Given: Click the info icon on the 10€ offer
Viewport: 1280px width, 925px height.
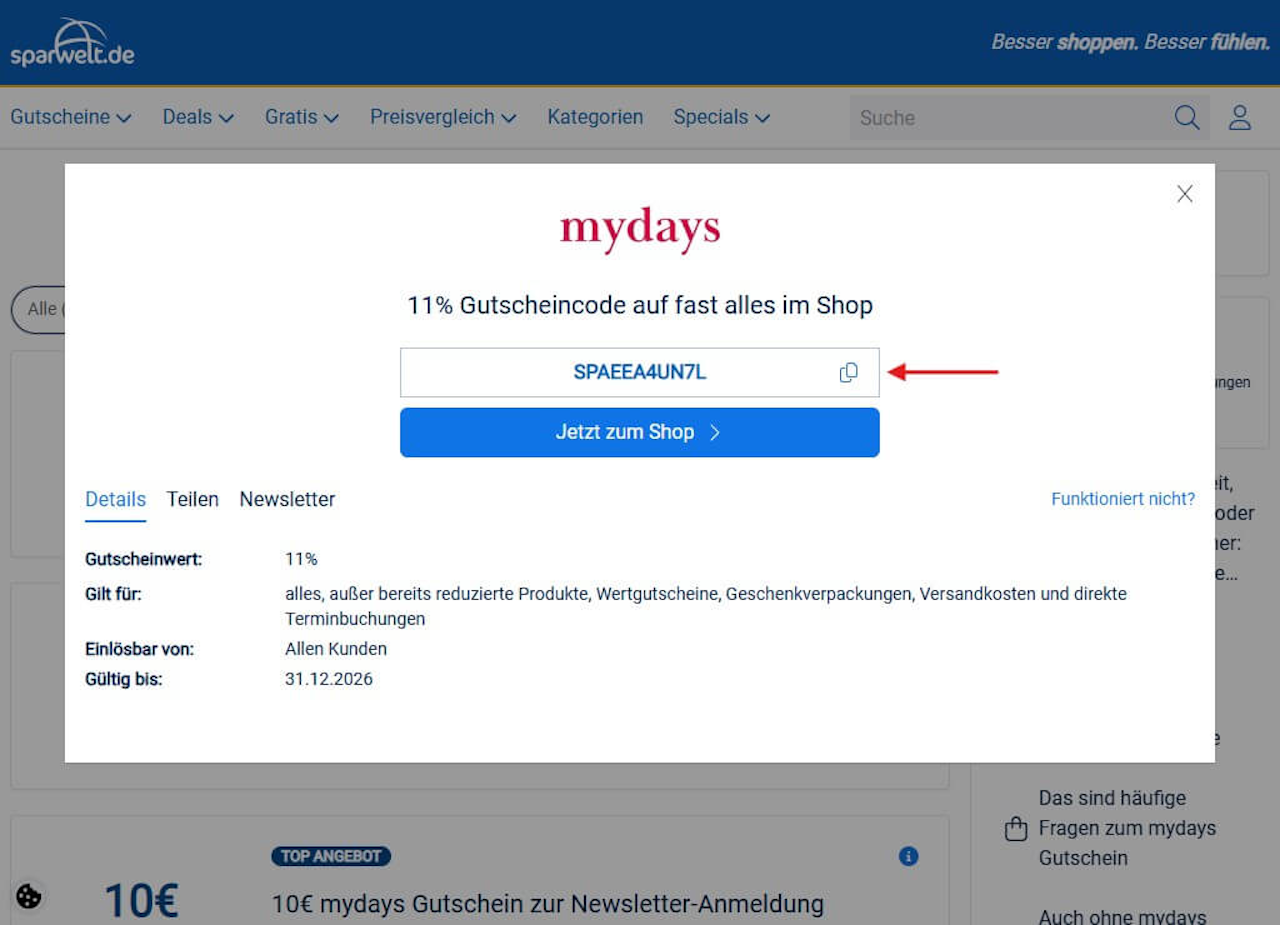Looking at the screenshot, I should [908, 856].
